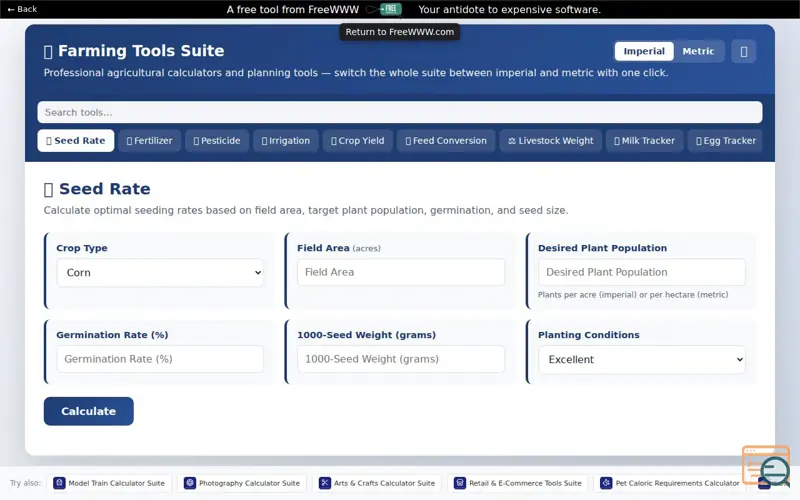Screen dimensions: 800x500
Task: Open the Egg Tracker tab
Action: (726, 141)
